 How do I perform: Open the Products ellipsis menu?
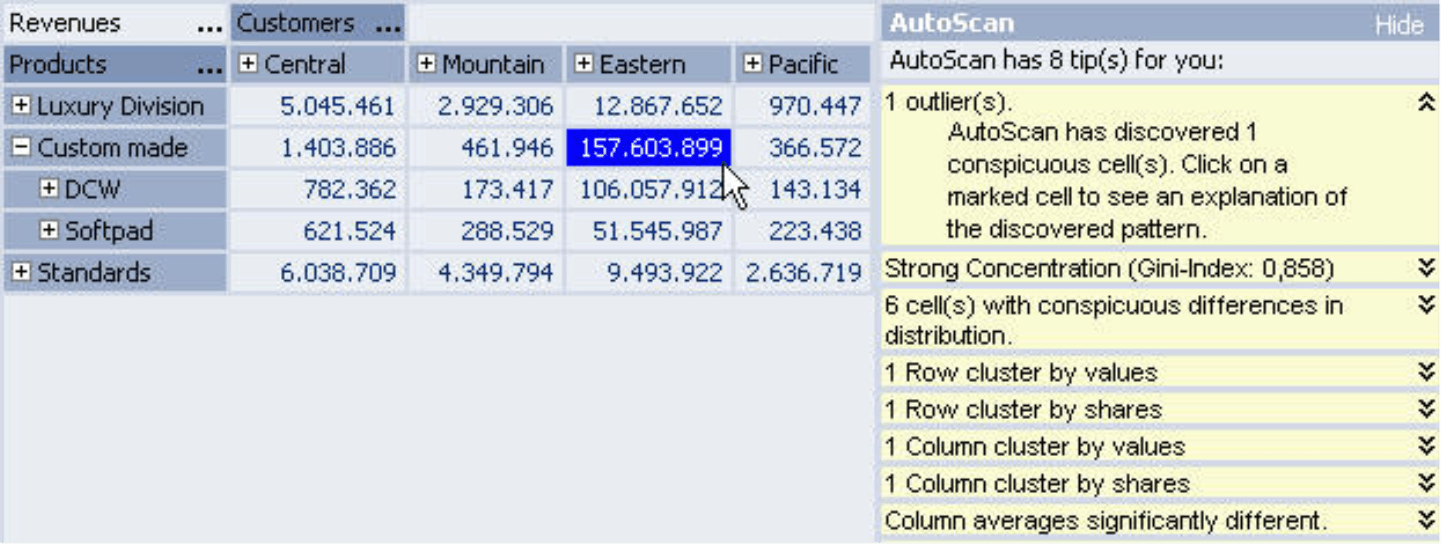210,70
